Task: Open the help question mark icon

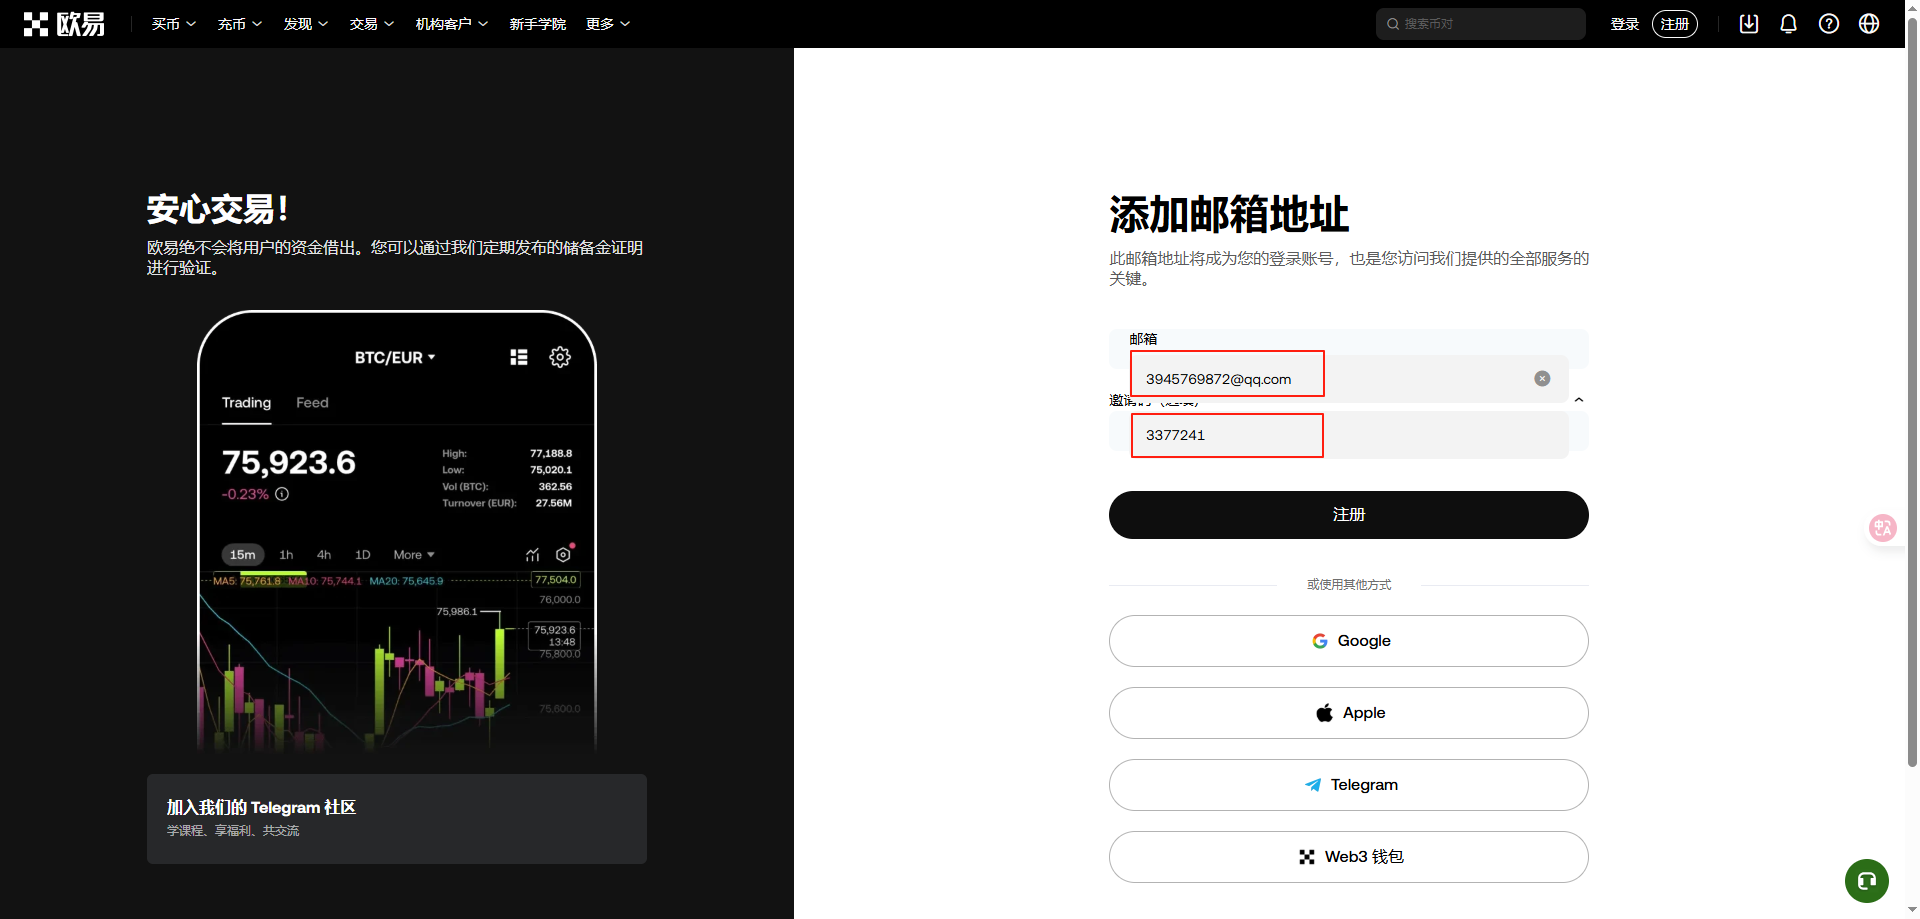Action: (1829, 24)
